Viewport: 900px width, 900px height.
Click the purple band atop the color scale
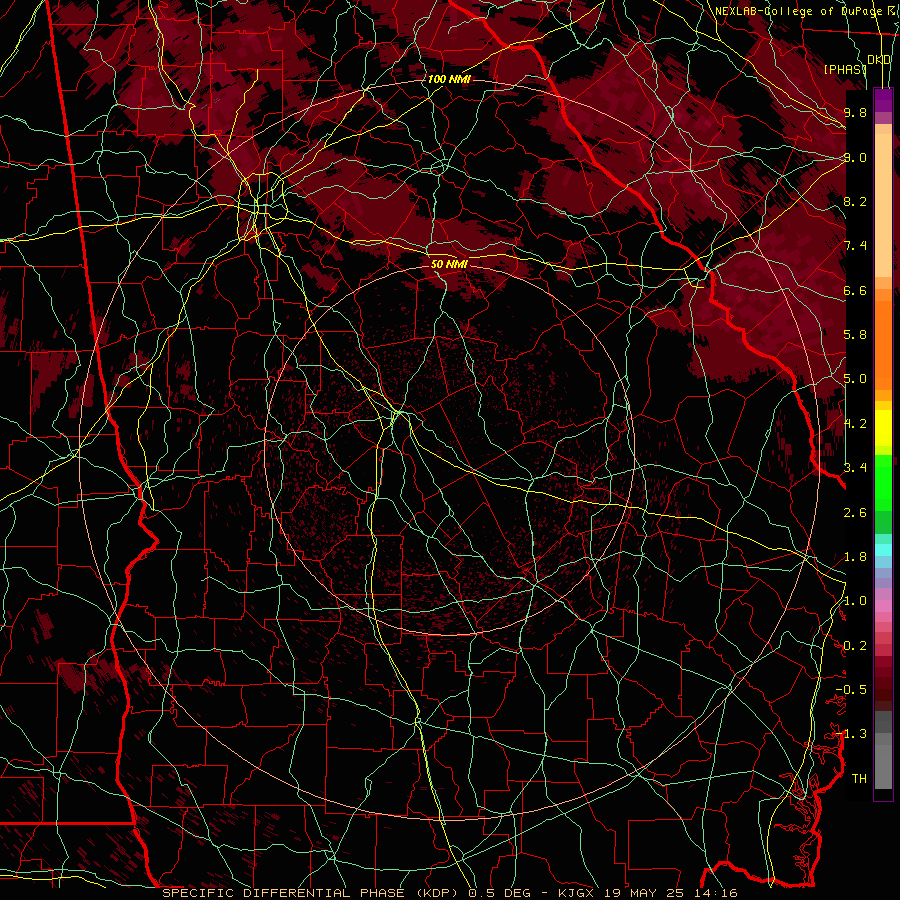[x=883, y=100]
